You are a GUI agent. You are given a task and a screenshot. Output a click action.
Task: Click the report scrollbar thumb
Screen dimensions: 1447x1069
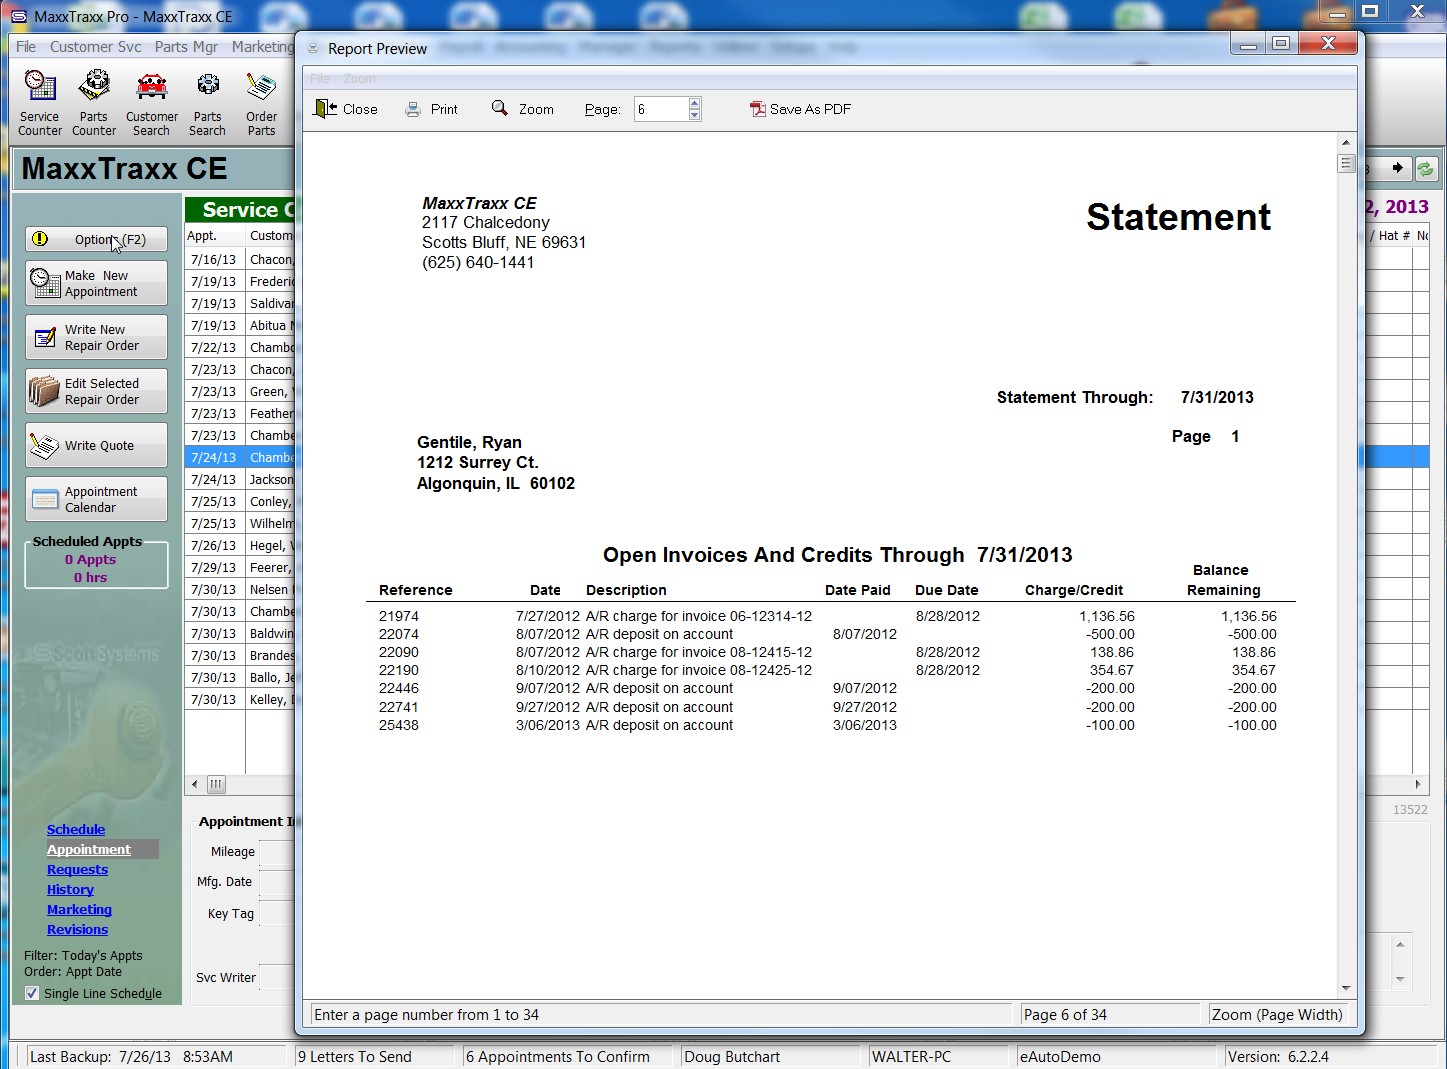click(1346, 164)
